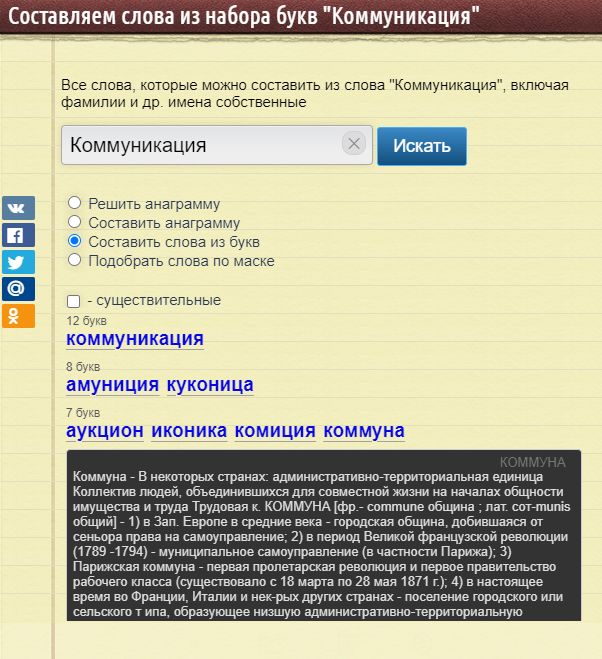
Task: Choose 'Составить анаграмму' radio option
Action: pos(74,223)
